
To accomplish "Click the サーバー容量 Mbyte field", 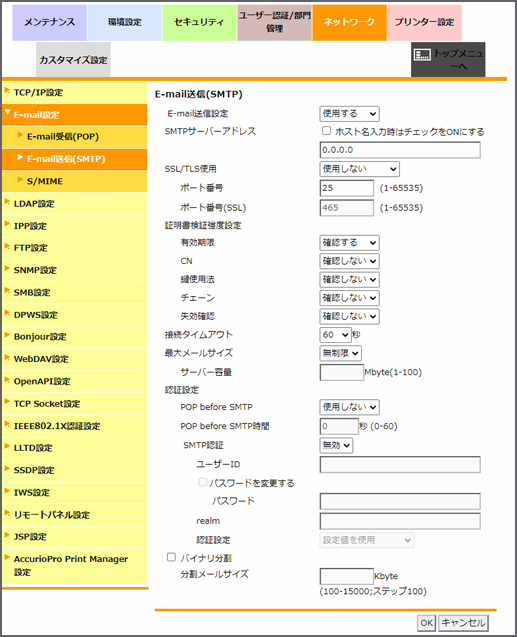I will 342,373.
